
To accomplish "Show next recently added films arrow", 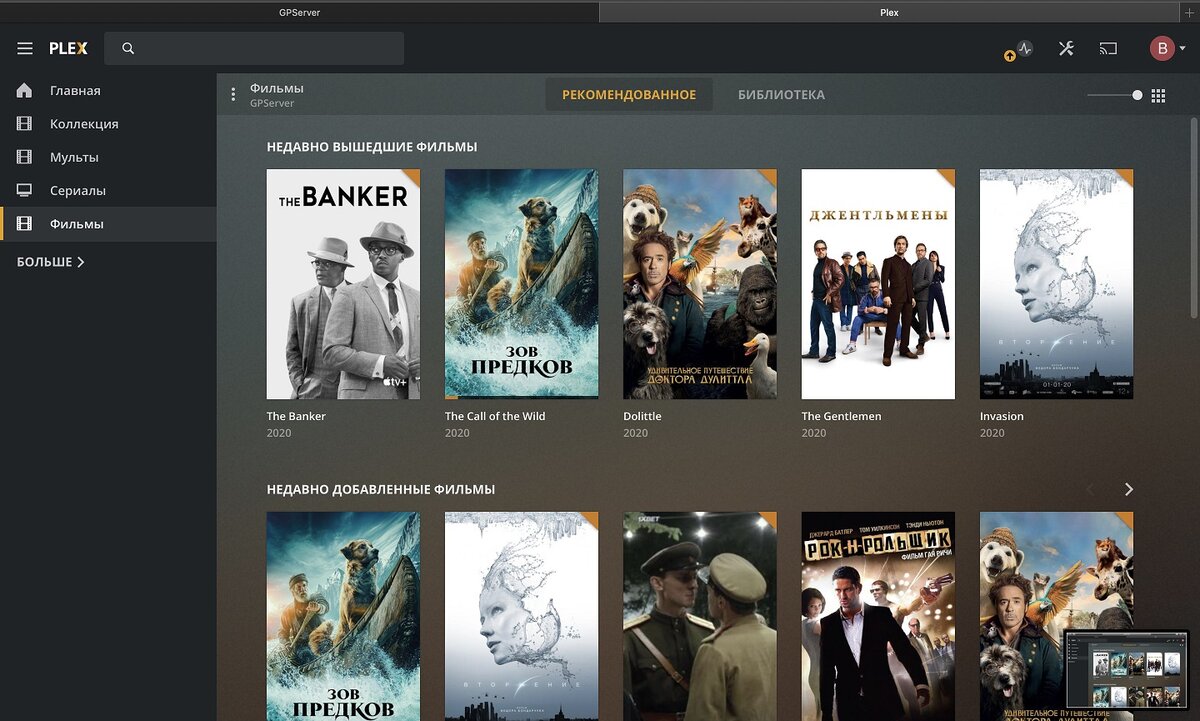I will pyautogui.click(x=1129, y=489).
